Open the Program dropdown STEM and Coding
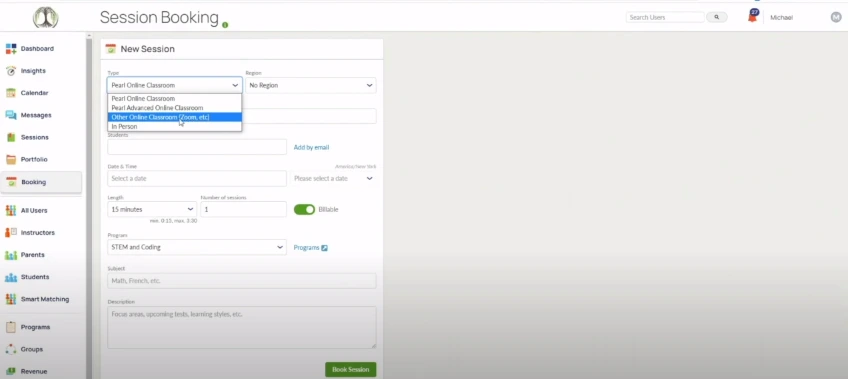848x379 pixels. coord(197,247)
